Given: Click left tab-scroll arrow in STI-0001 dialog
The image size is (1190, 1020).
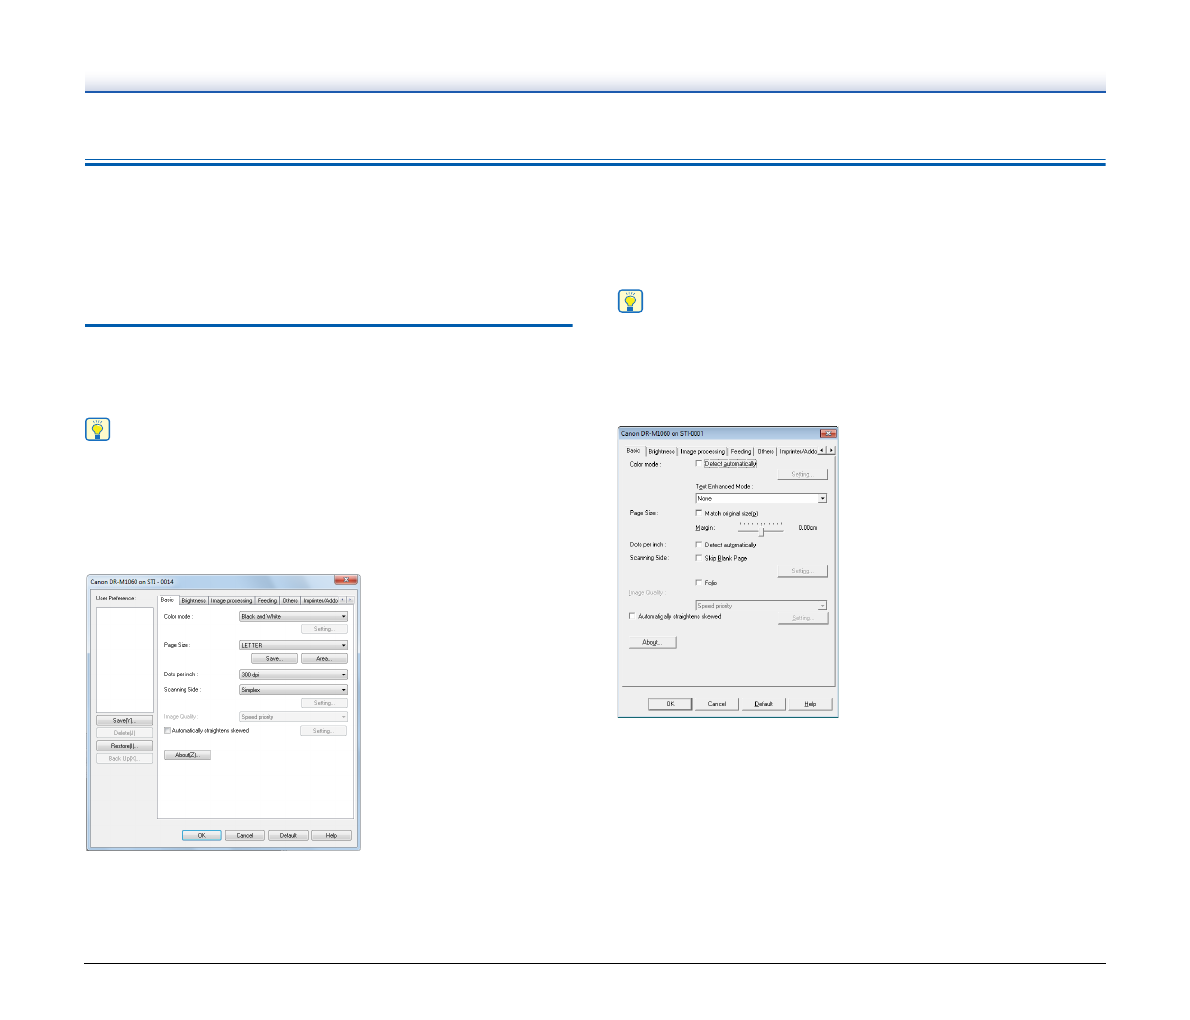Looking at the screenshot, I should (x=822, y=451).
